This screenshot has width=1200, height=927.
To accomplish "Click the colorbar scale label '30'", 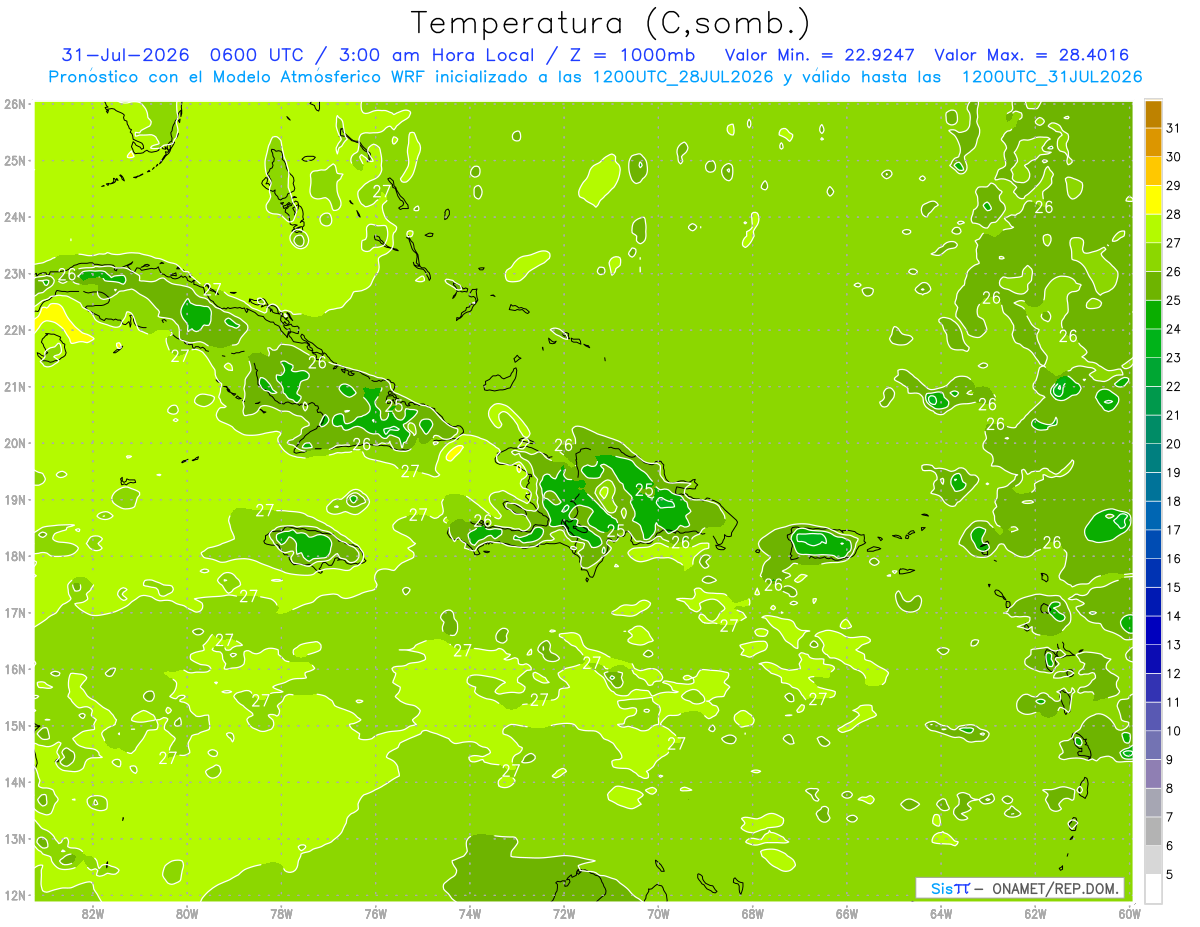I will click(x=1174, y=157).
